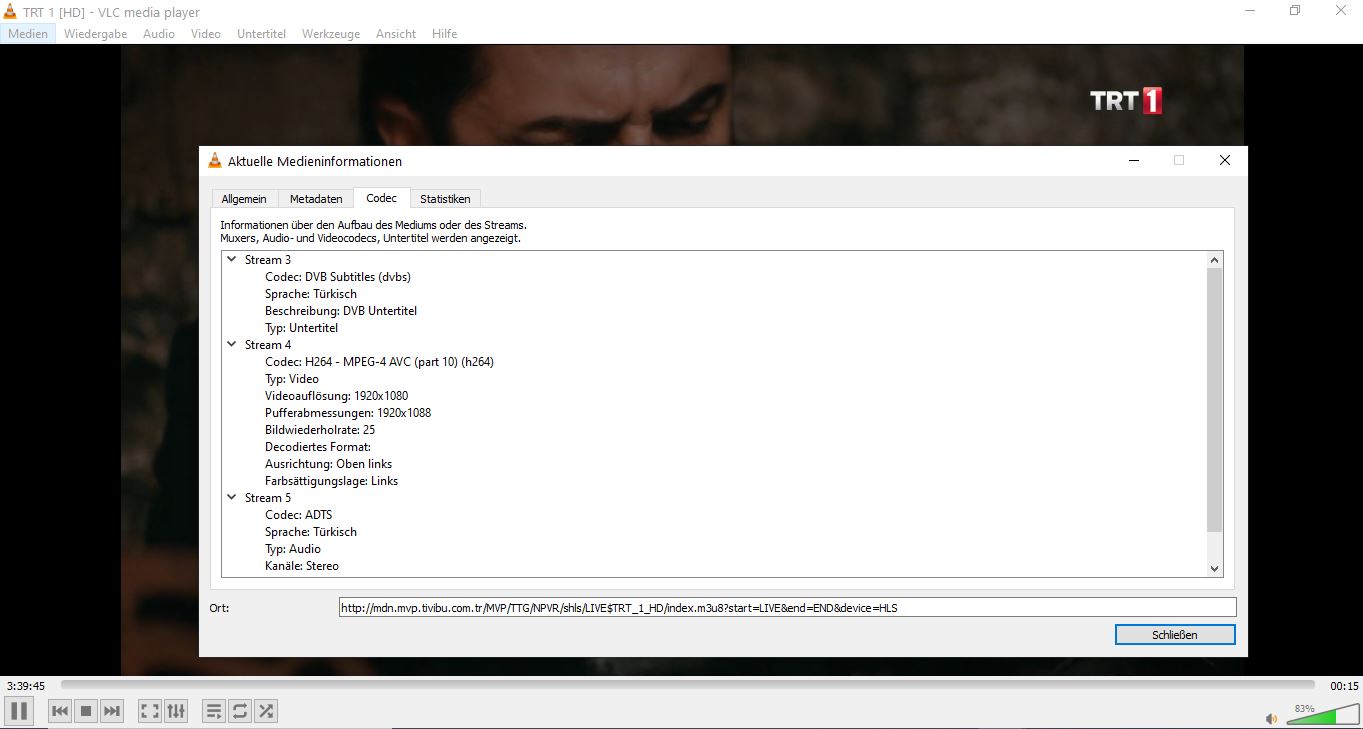Restore down the VLC main window
The height and width of the screenshot is (729, 1363).
tap(1295, 11)
